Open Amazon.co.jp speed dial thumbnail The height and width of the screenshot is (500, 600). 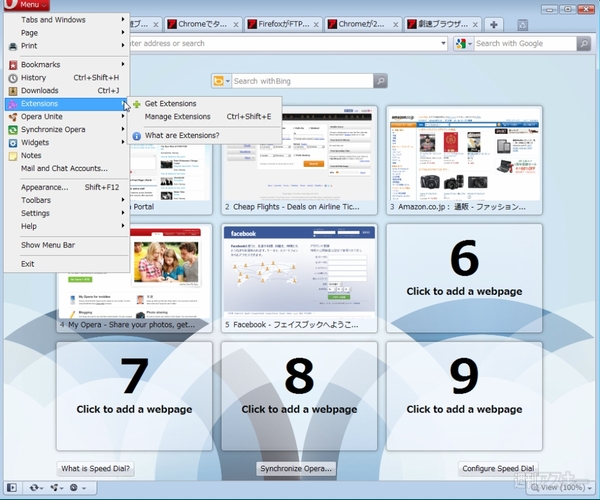coord(464,160)
